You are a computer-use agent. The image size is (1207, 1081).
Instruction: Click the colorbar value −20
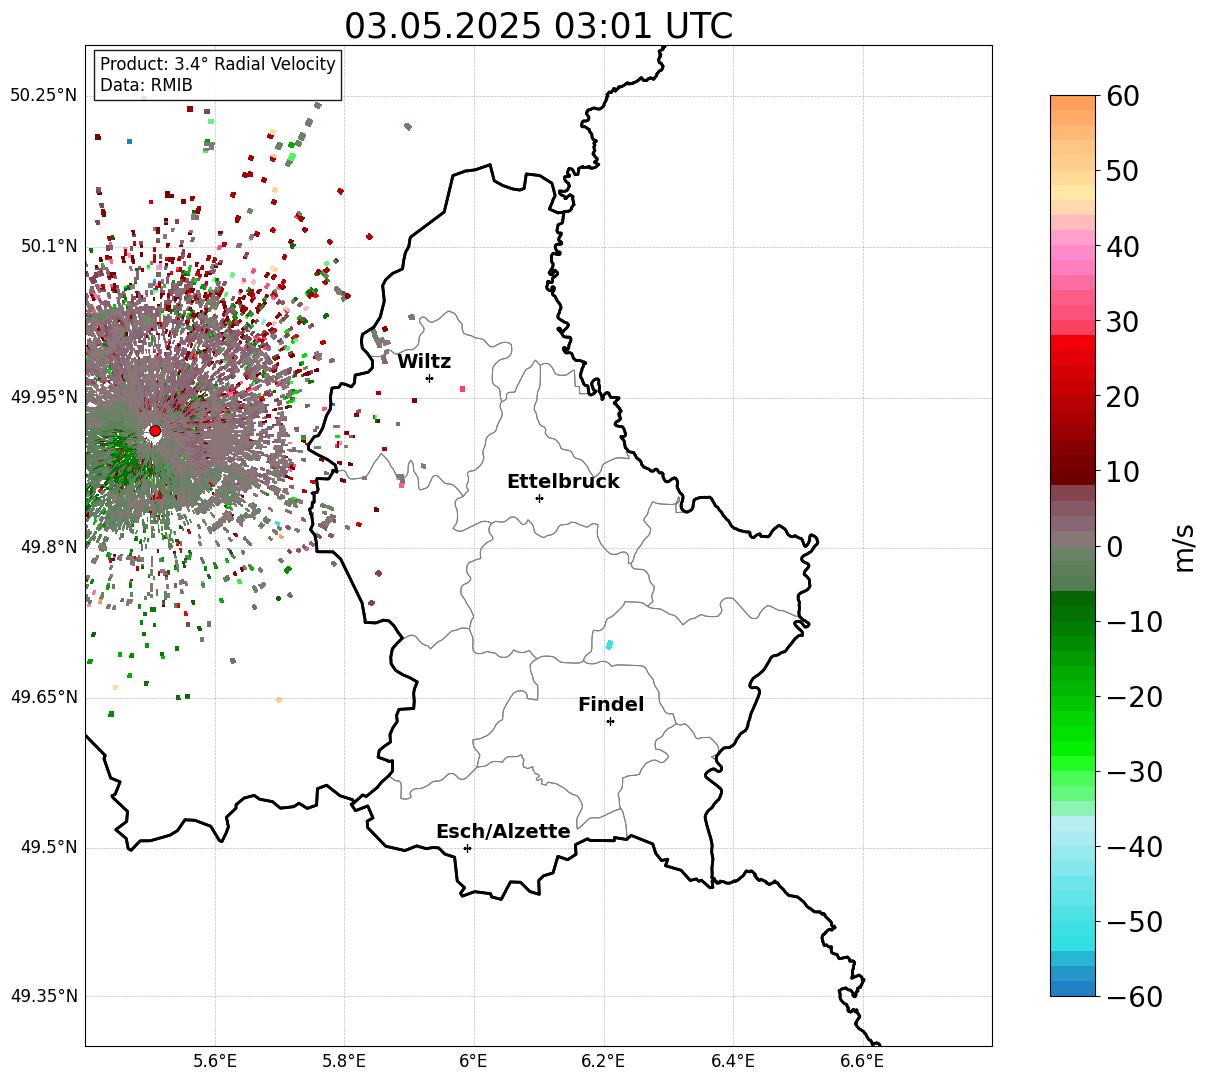[x=1134, y=697]
